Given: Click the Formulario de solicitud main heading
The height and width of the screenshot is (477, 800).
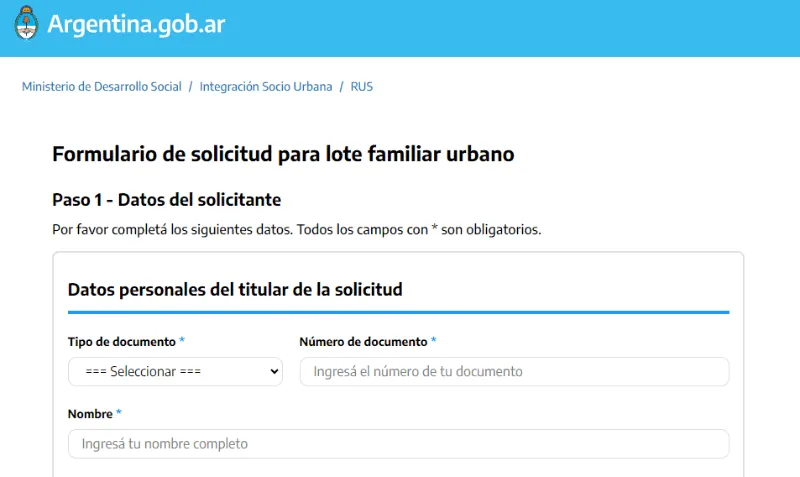Looking at the screenshot, I should coord(283,154).
